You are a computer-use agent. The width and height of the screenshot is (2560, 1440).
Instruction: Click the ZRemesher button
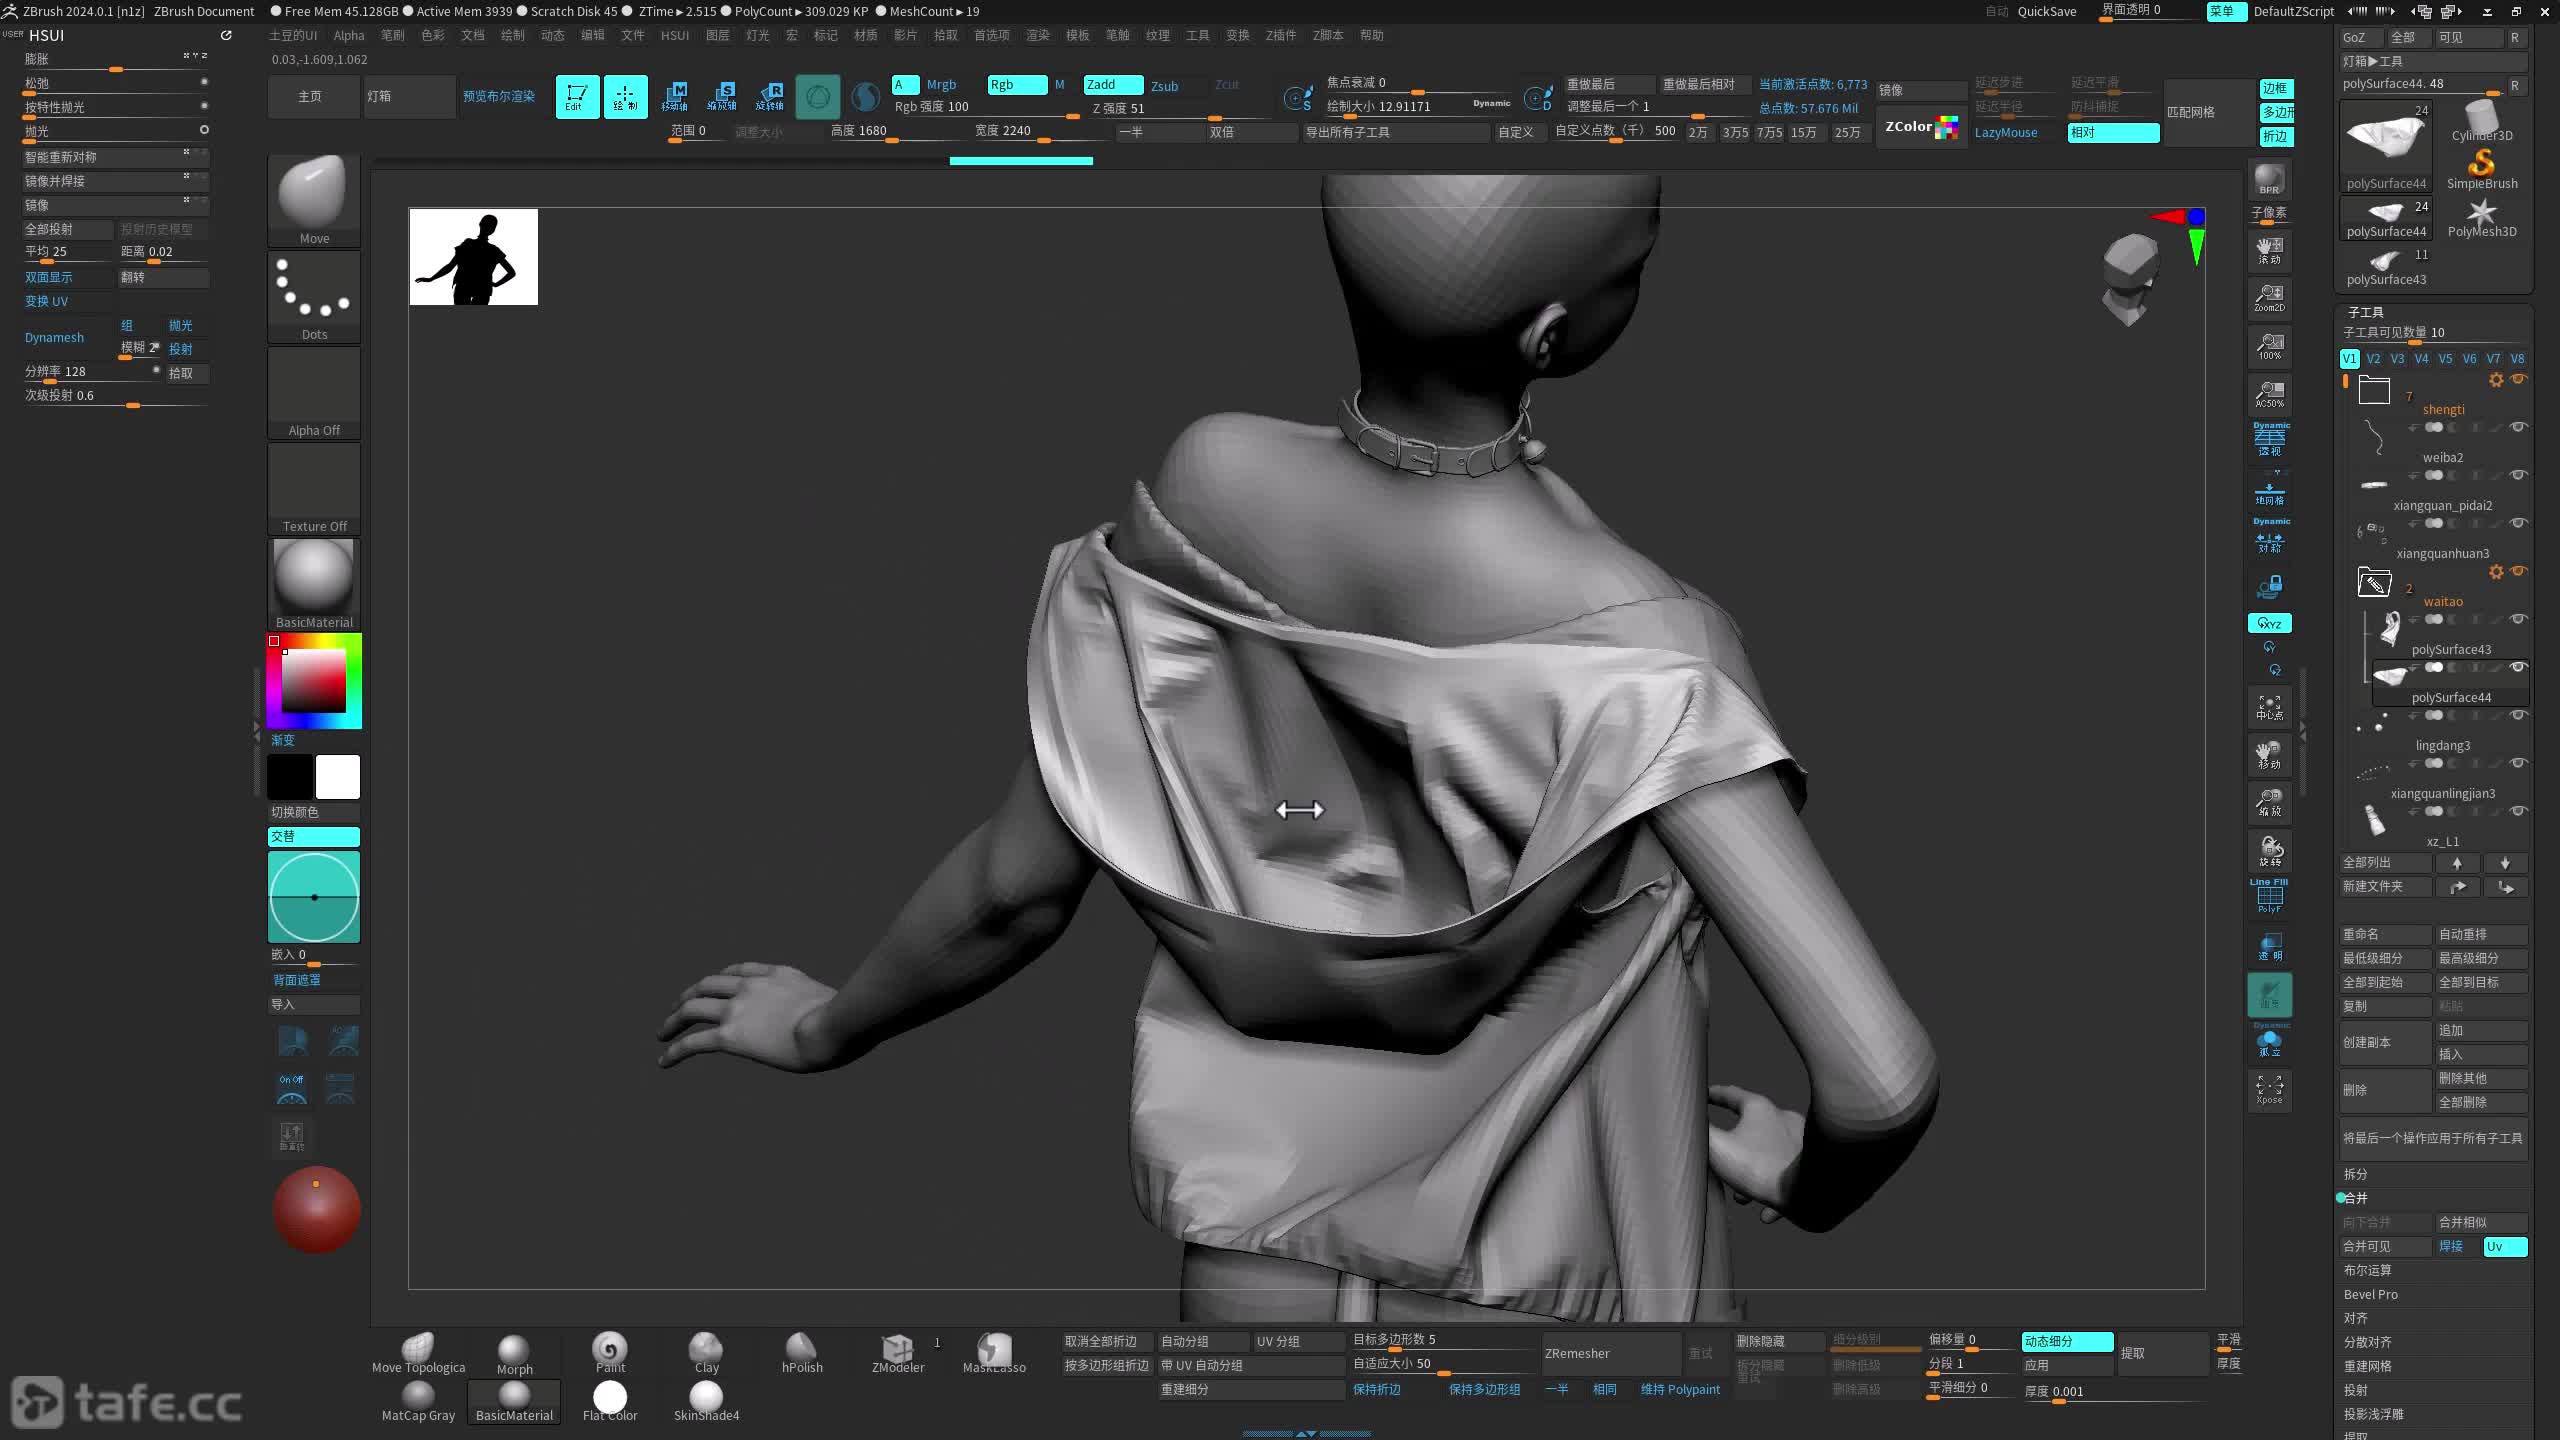click(1611, 1353)
